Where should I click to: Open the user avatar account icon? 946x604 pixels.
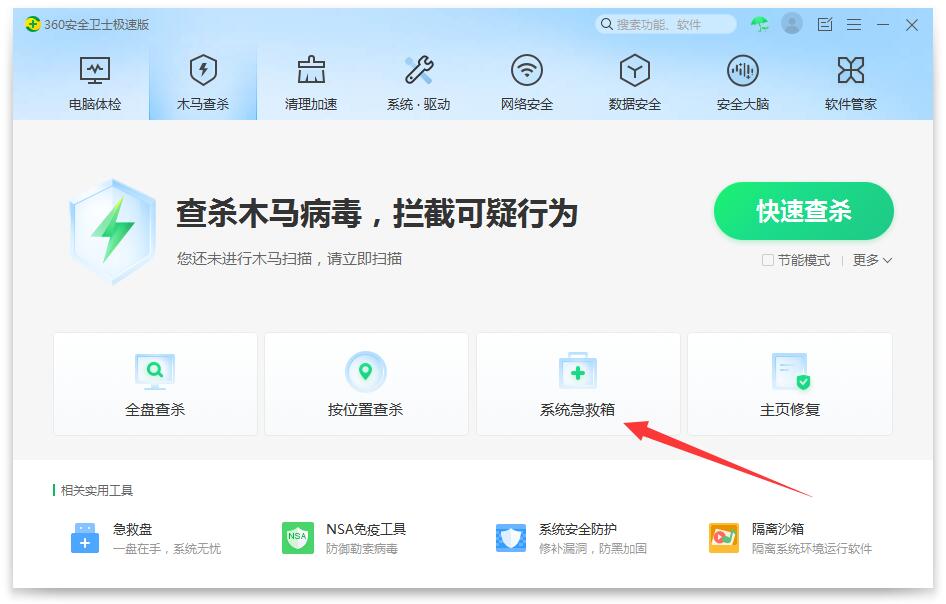[x=792, y=24]
